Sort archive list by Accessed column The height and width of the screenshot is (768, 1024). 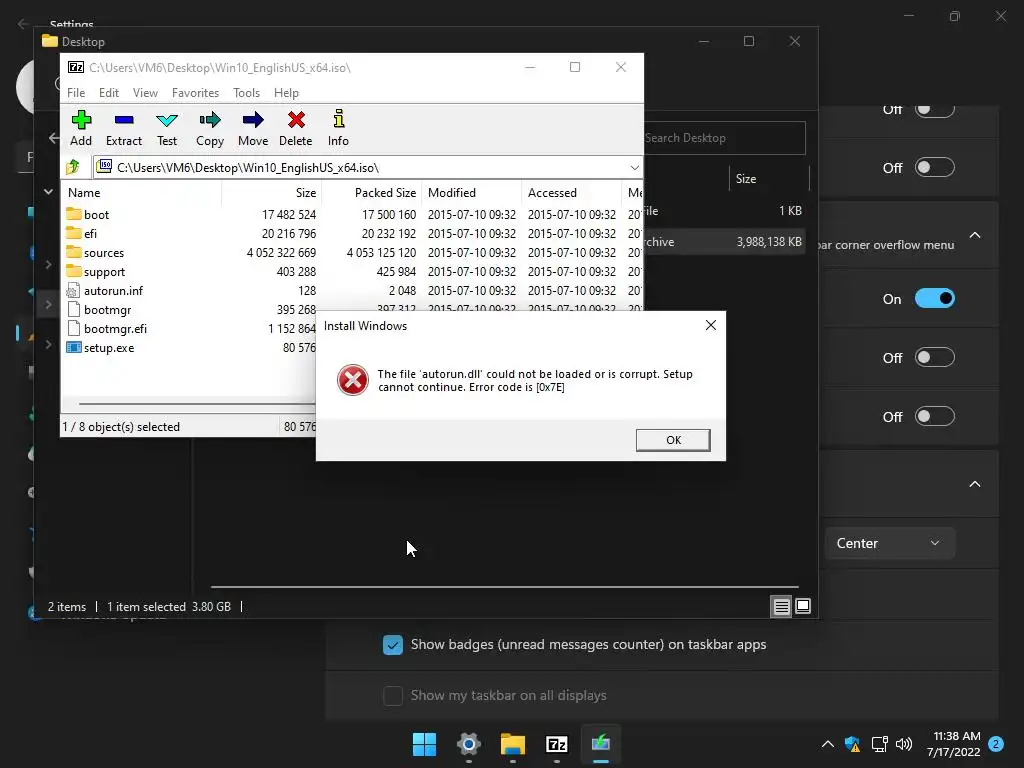[571, 193]
